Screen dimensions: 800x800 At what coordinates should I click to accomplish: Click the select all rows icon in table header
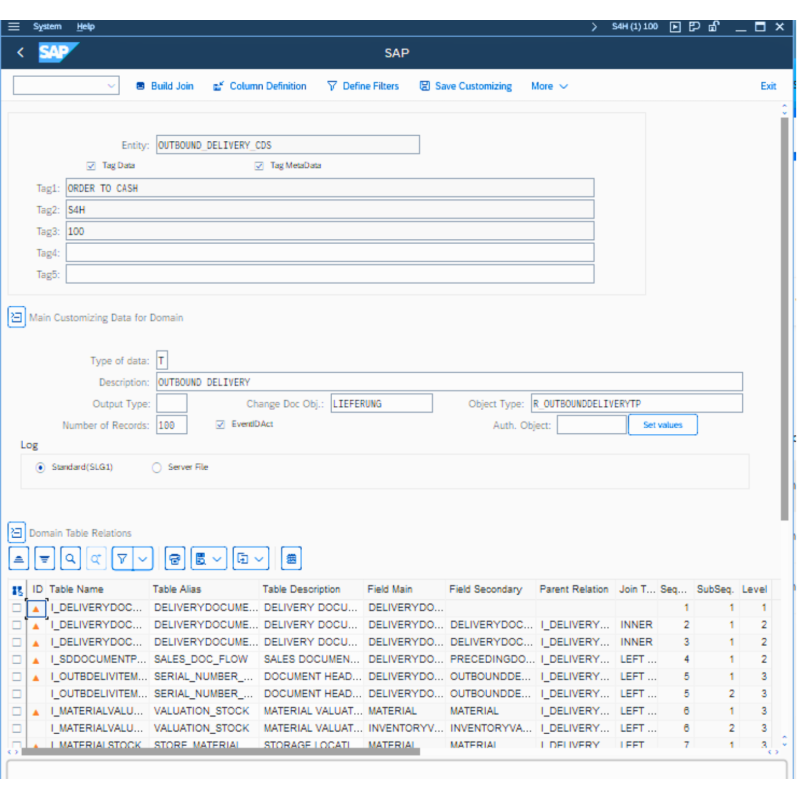tap(18, 590)
